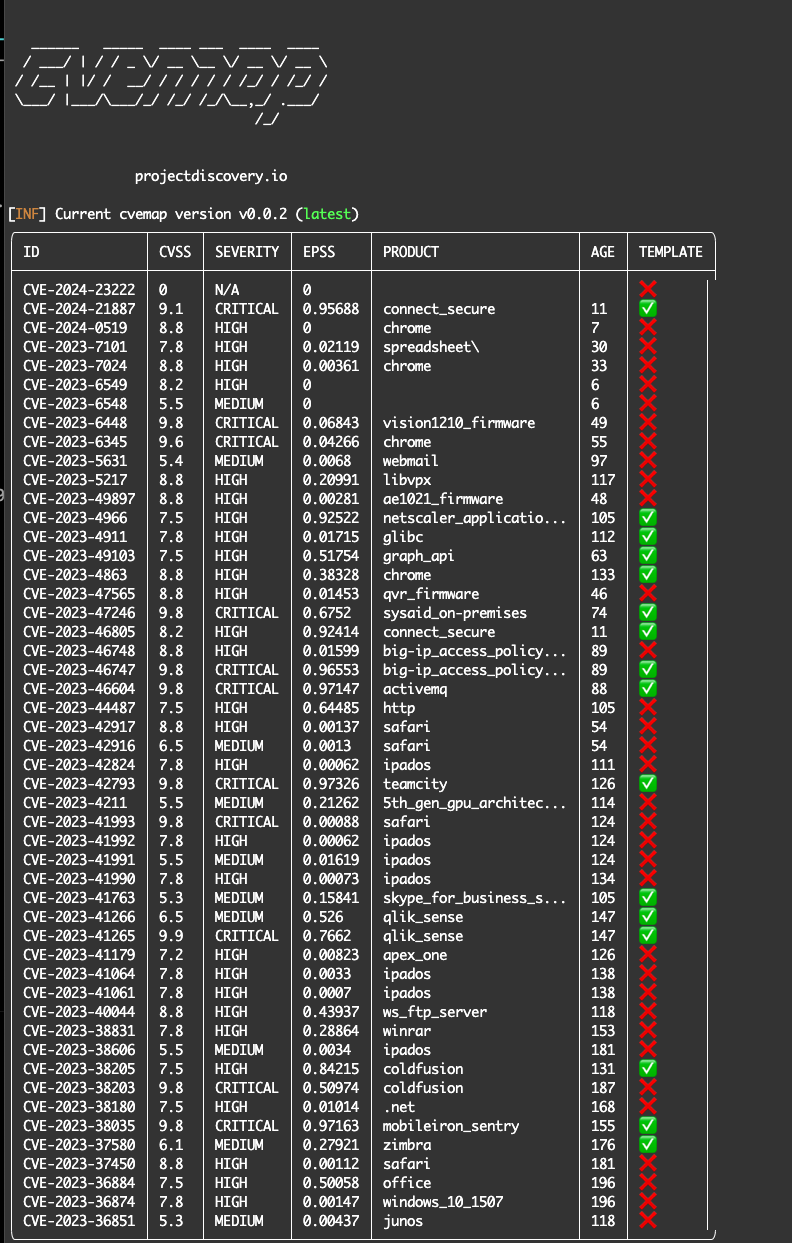Click the 'qvr_firmware' product cell
The image size is (792, 1243).
[431, 594]
